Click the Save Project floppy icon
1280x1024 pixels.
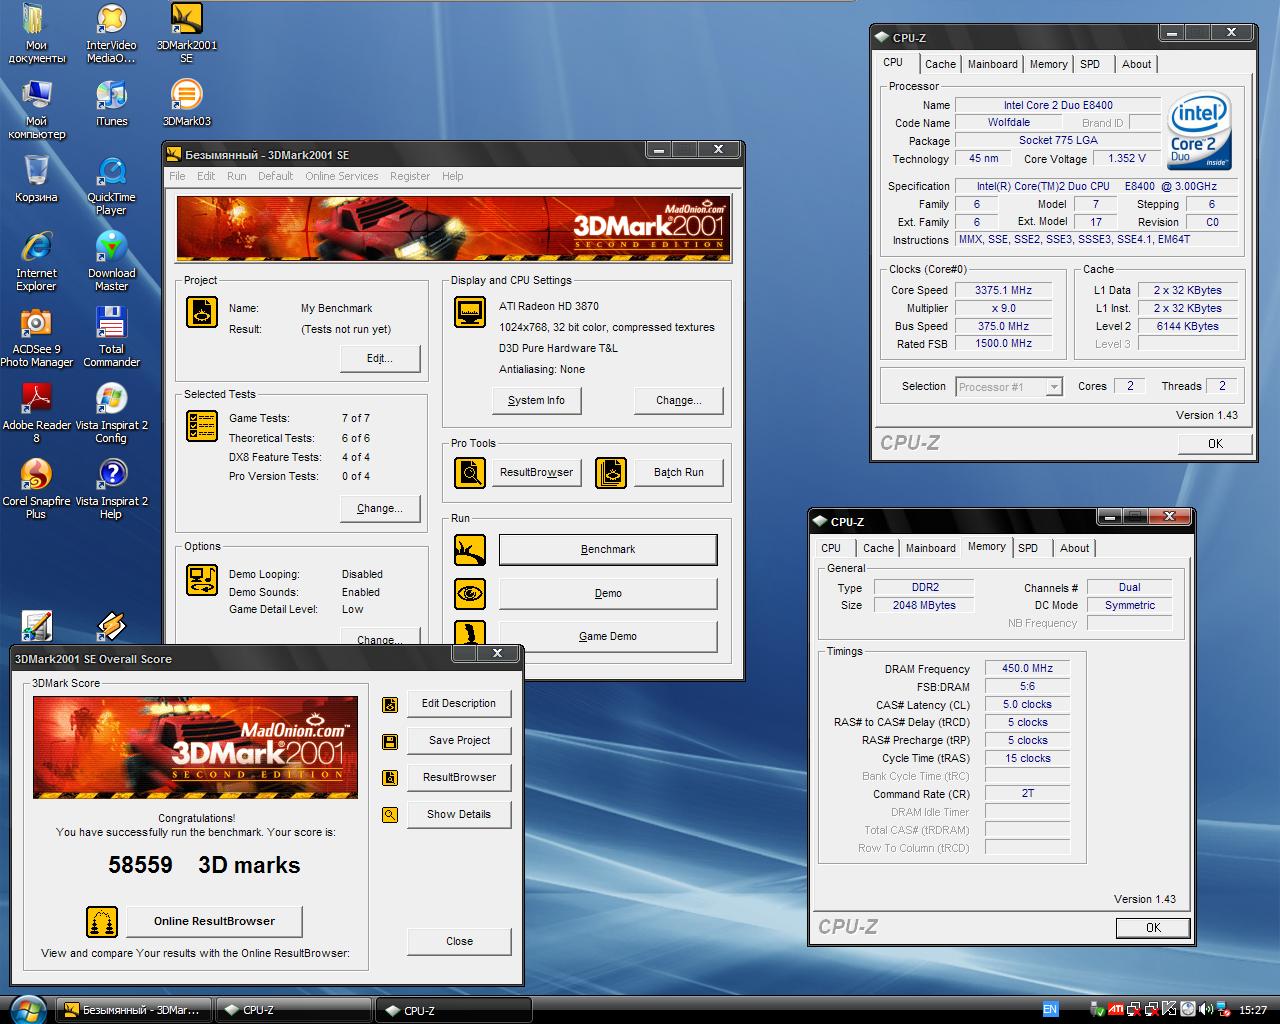(390, 741)
